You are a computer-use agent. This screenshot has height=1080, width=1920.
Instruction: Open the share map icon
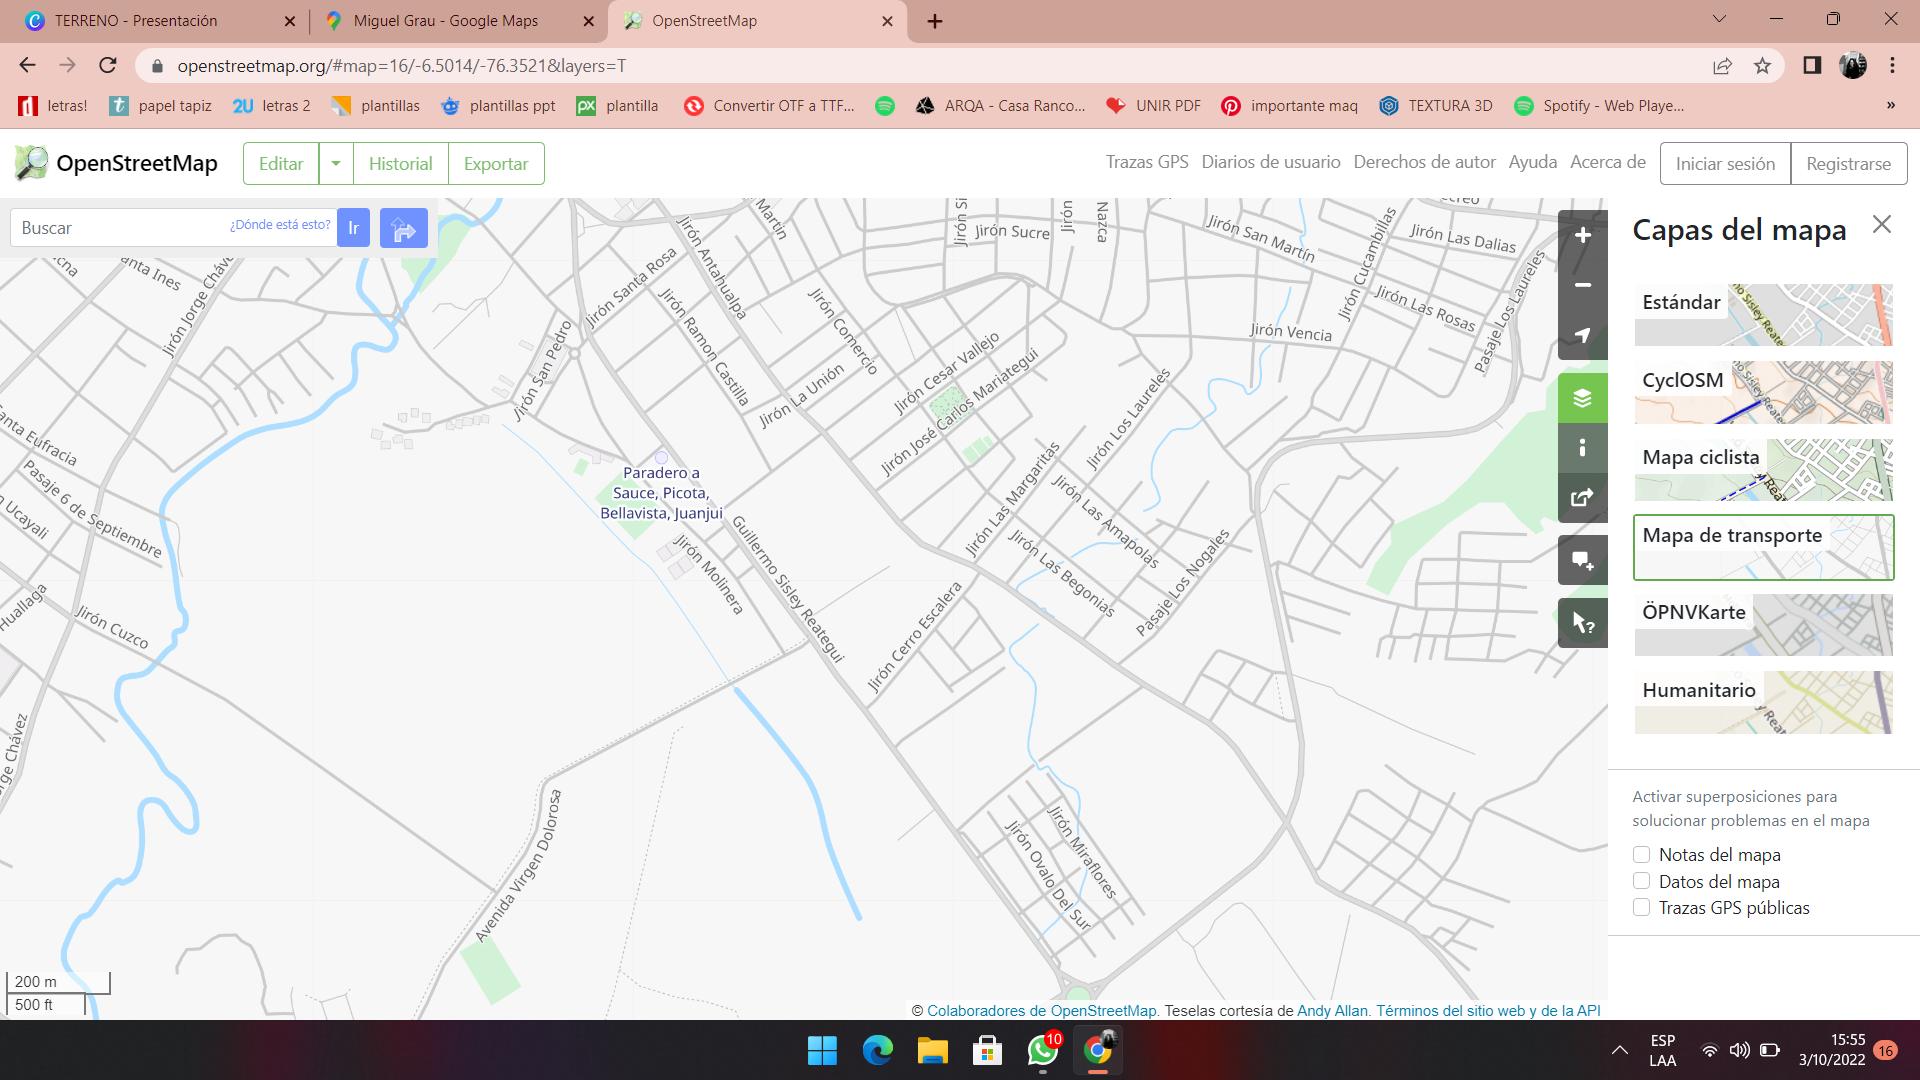pos(1582,497)
